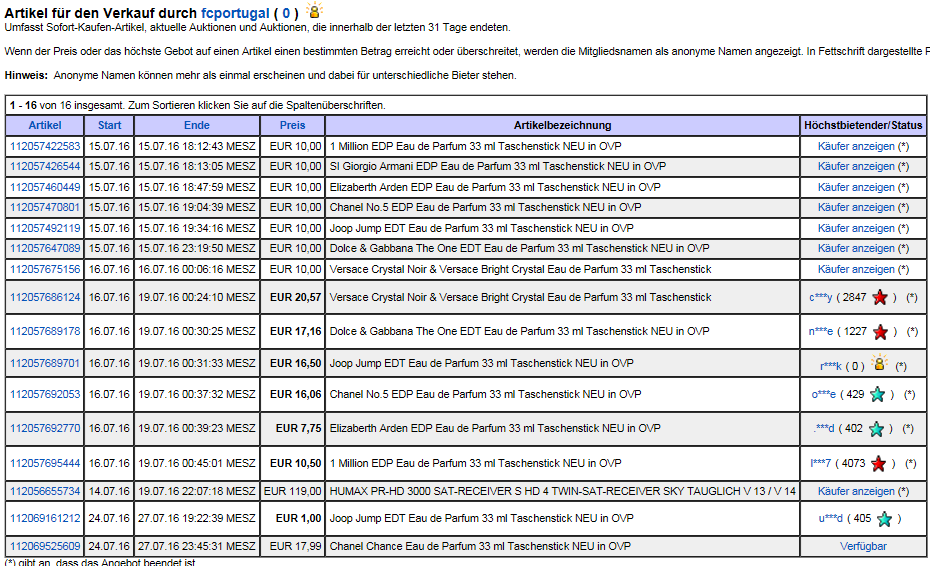Open item 112057647089

tap(45, 248)
